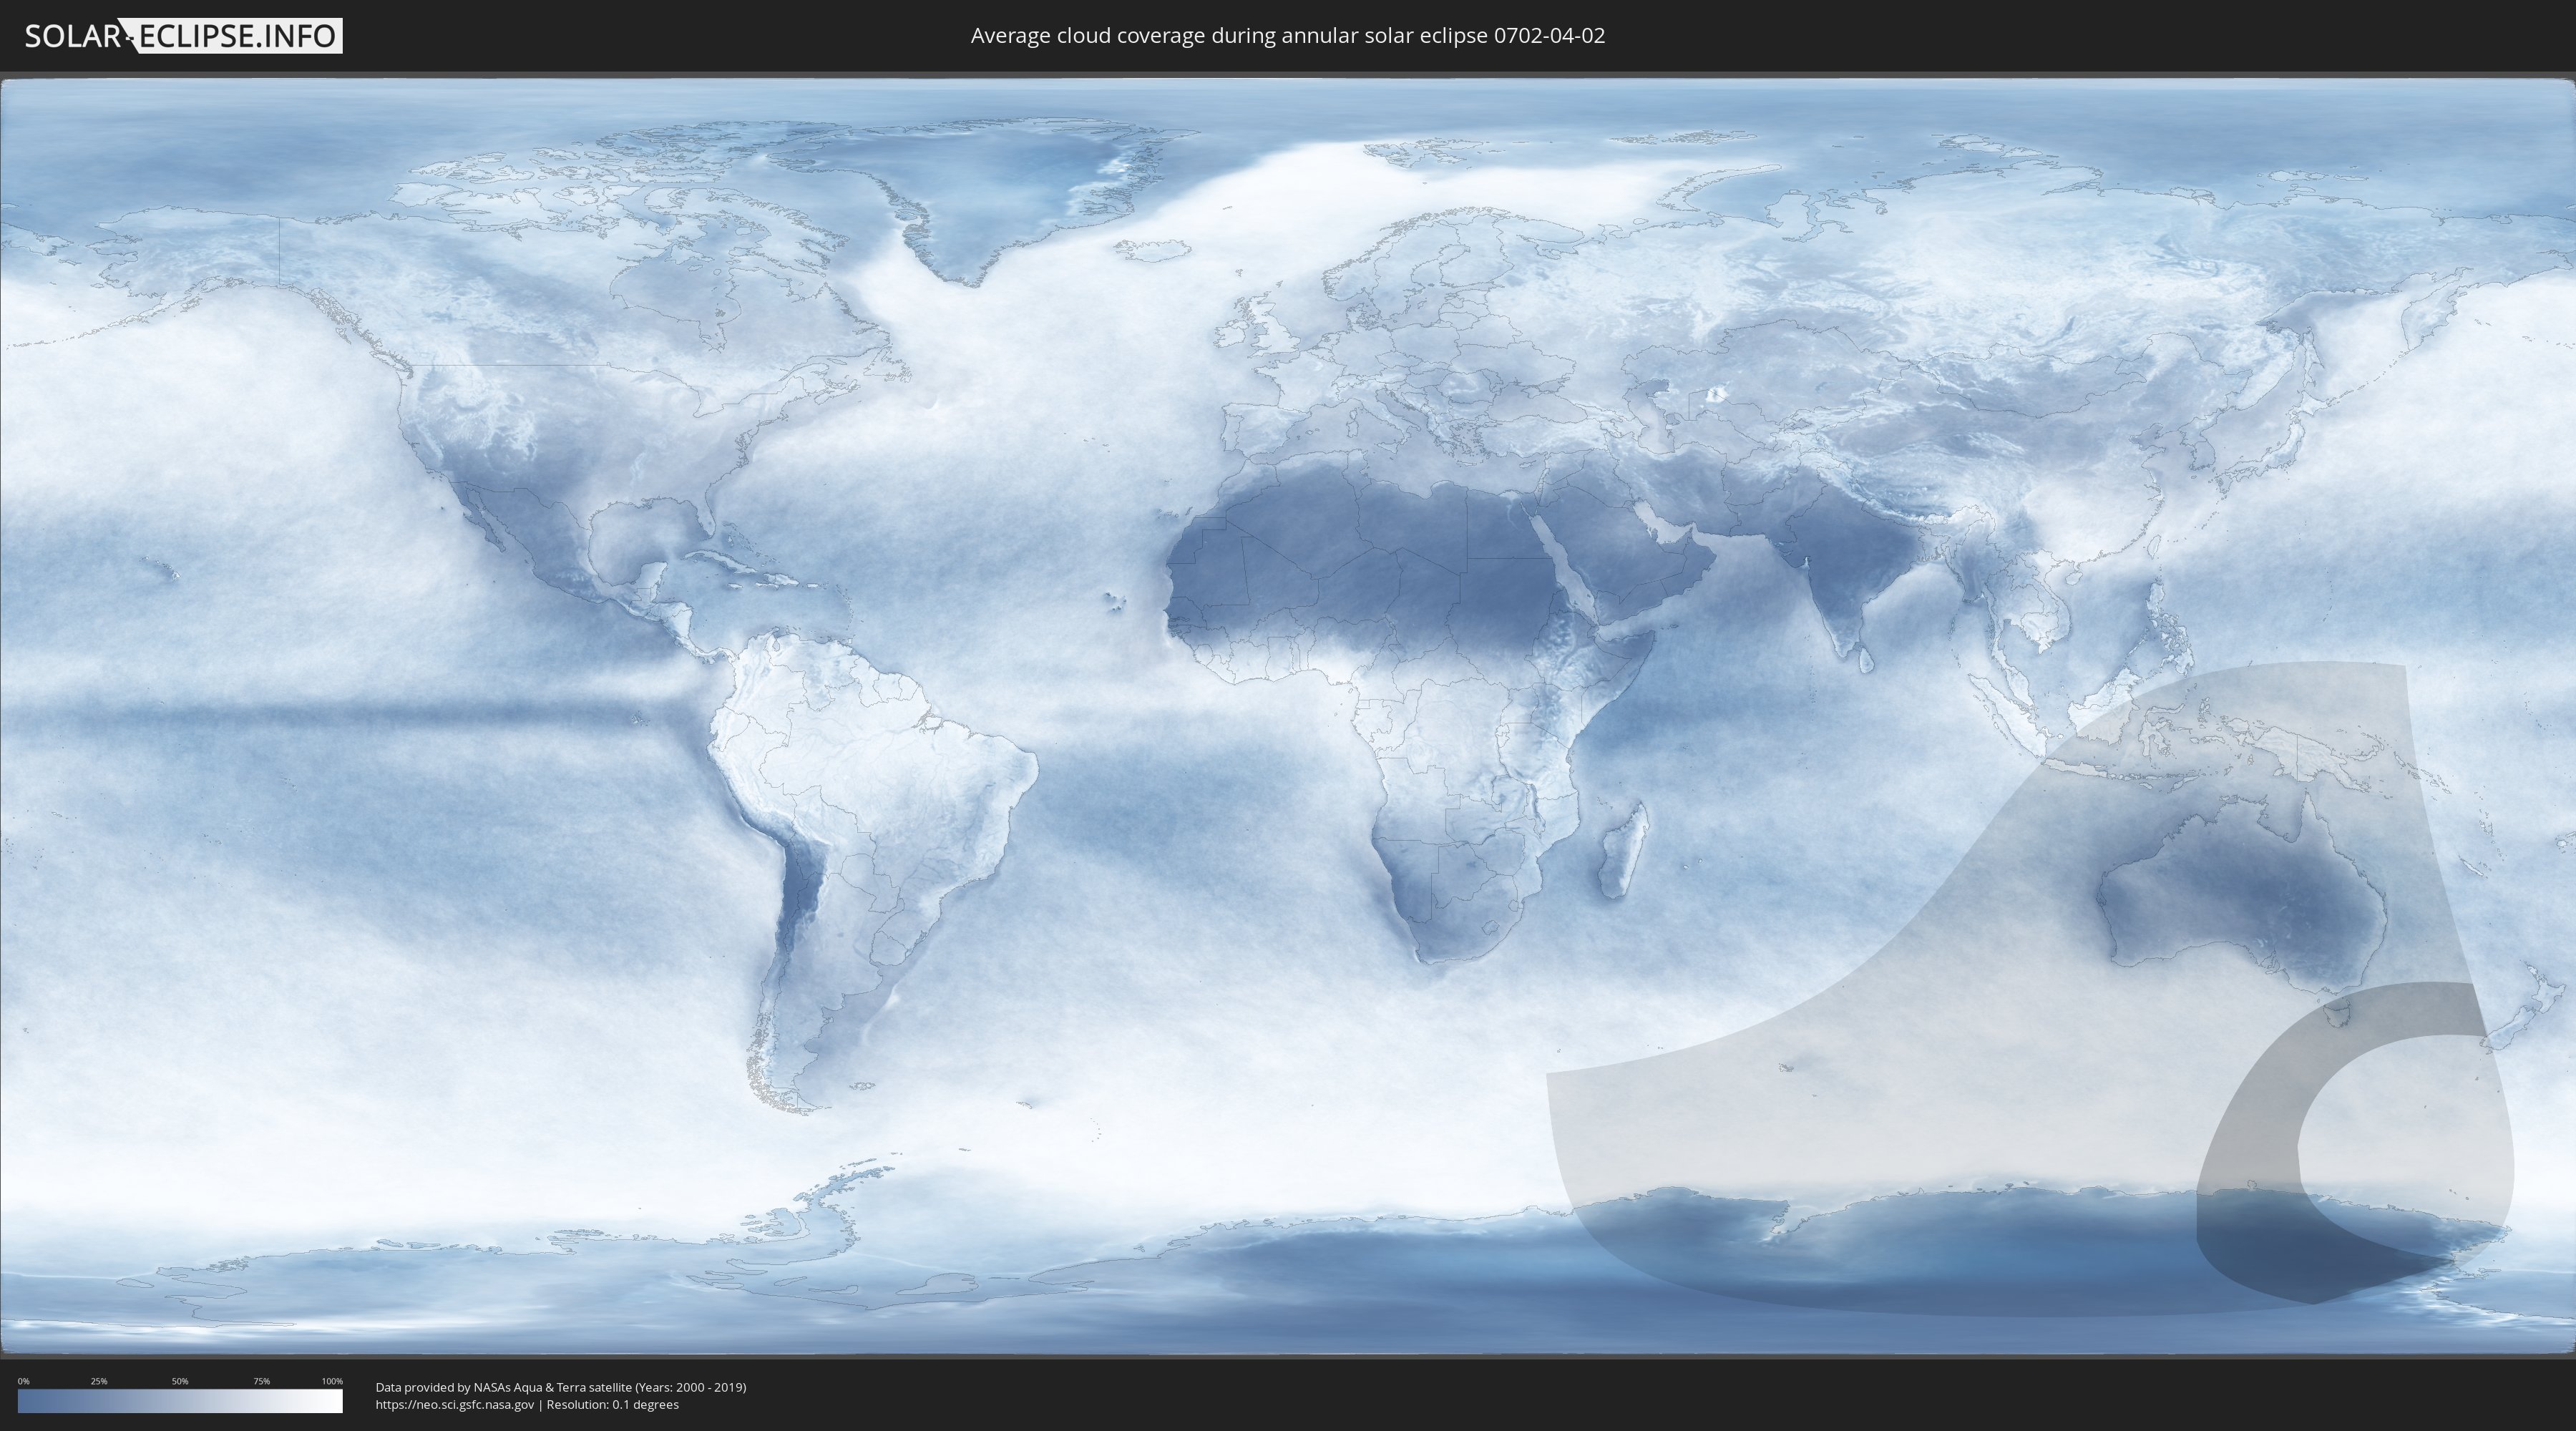Click the world cloud coverage map image

click(x=1288, y=716)
